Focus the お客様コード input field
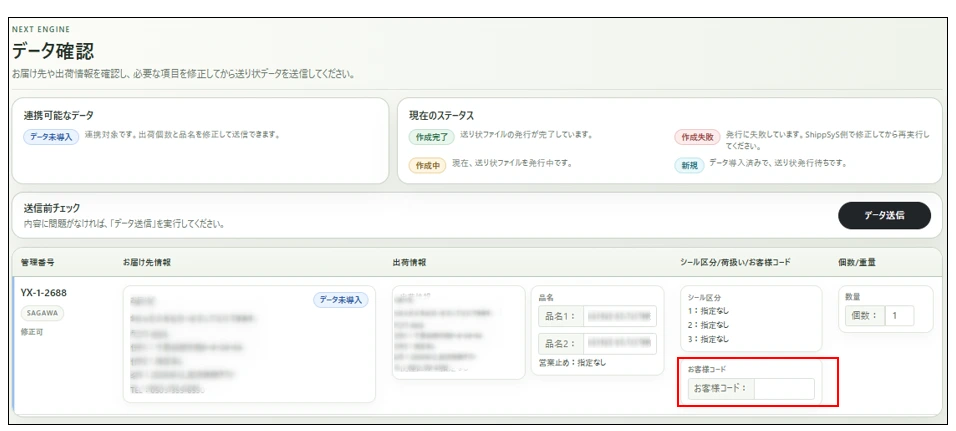956x431 pixels. pos(784,388)
